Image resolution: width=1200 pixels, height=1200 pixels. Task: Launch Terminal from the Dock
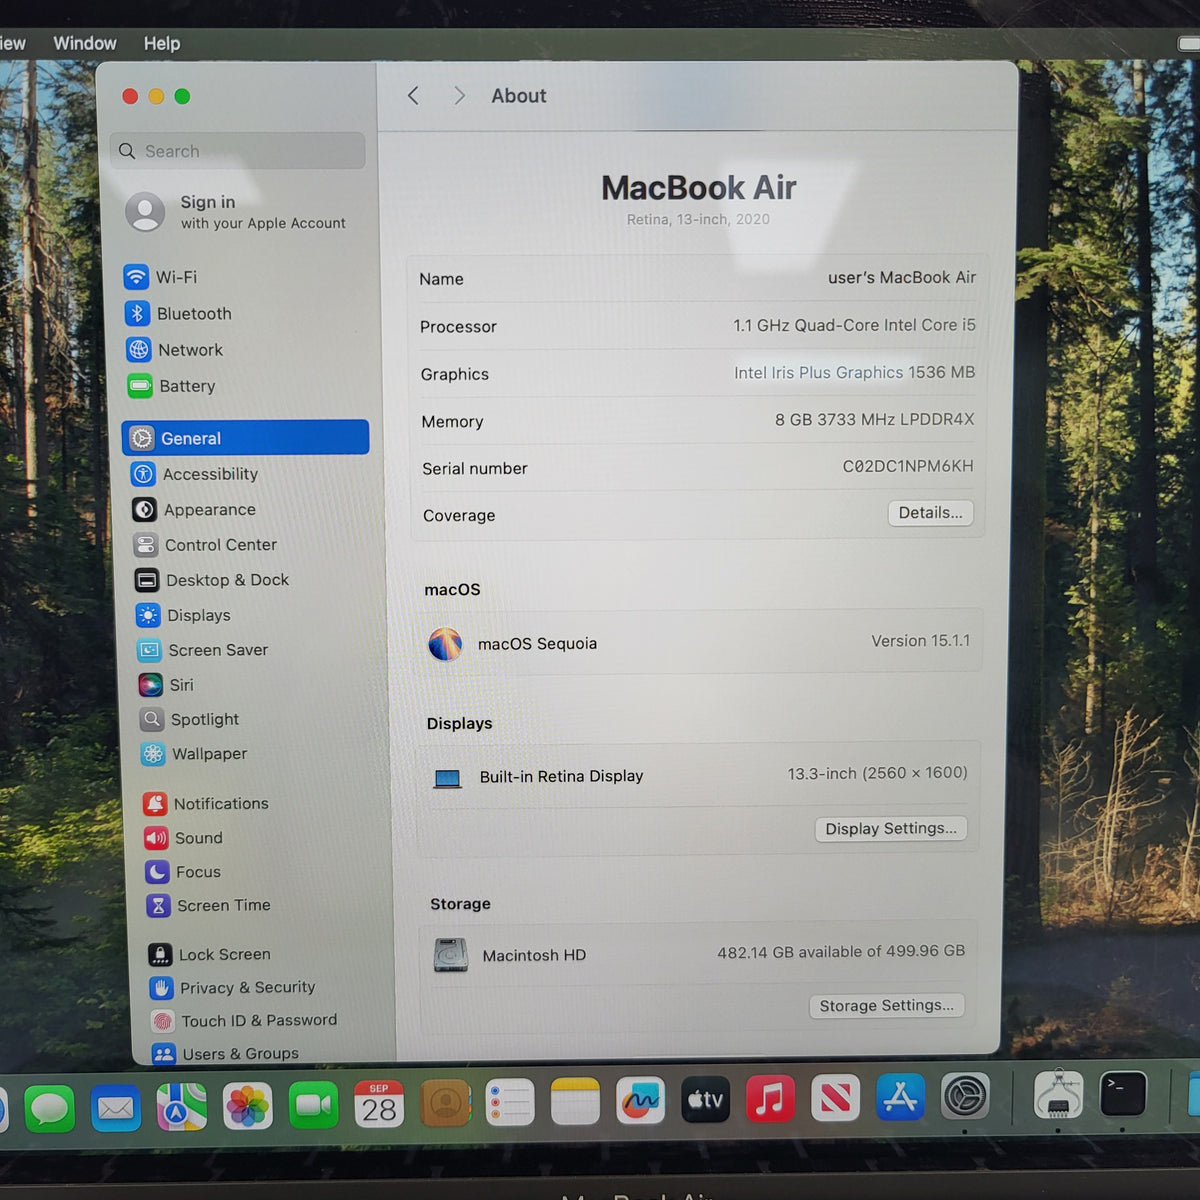click(1123, 1094)
